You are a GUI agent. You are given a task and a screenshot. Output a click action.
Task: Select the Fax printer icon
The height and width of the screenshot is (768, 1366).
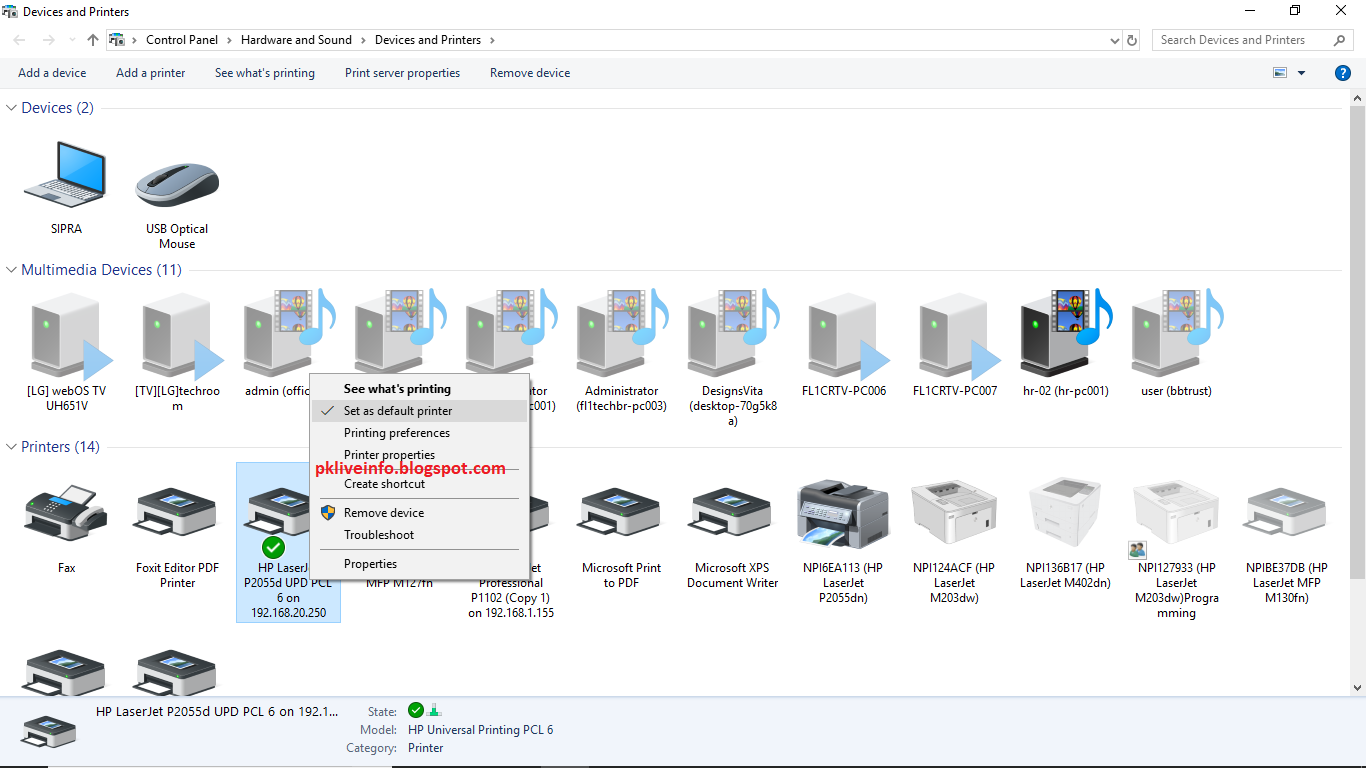[x=66, y=512]
